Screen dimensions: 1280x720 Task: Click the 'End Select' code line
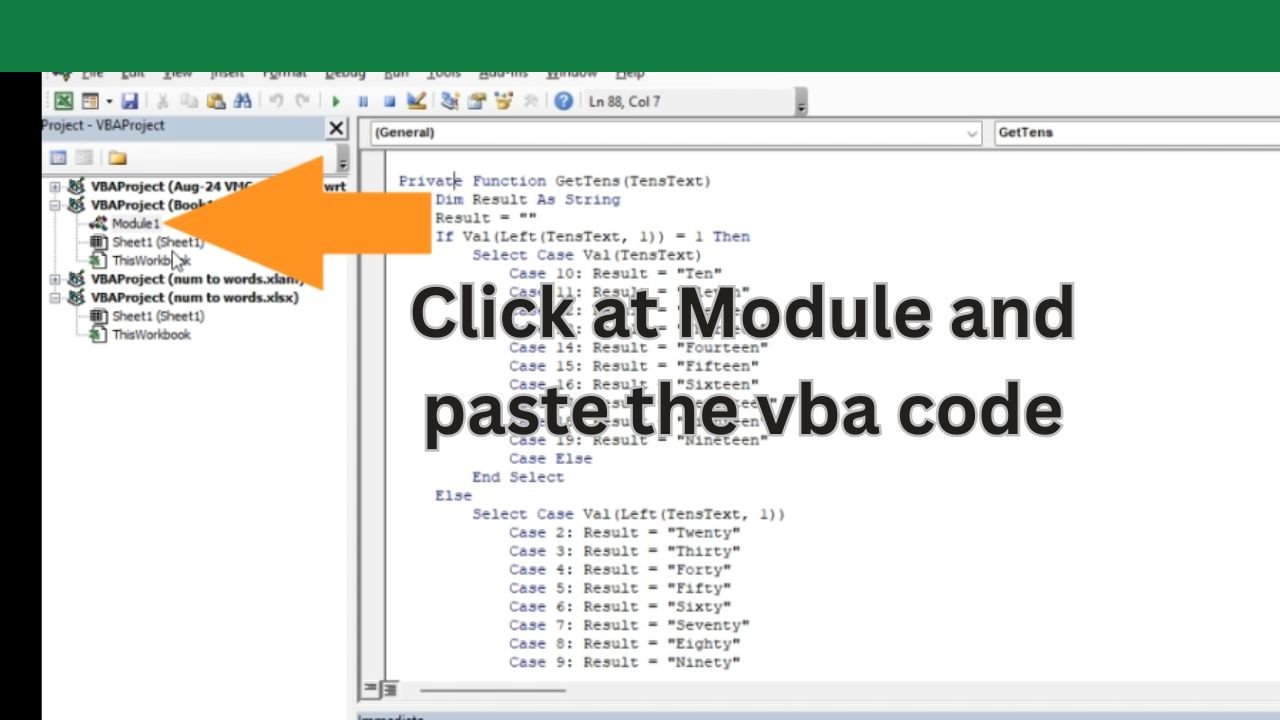518,477
